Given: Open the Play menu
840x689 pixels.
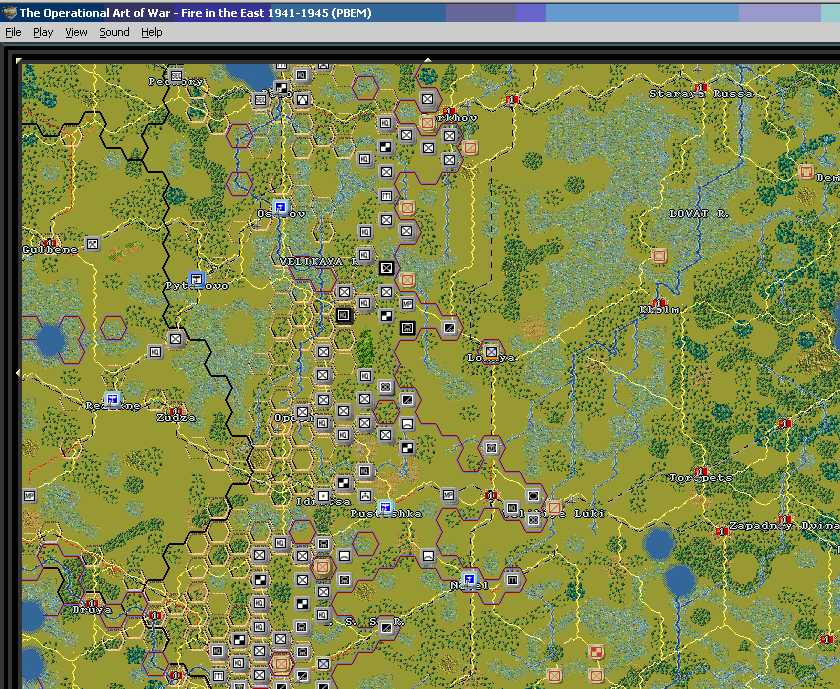Looking at the screenshot, I should coord(43,32).
